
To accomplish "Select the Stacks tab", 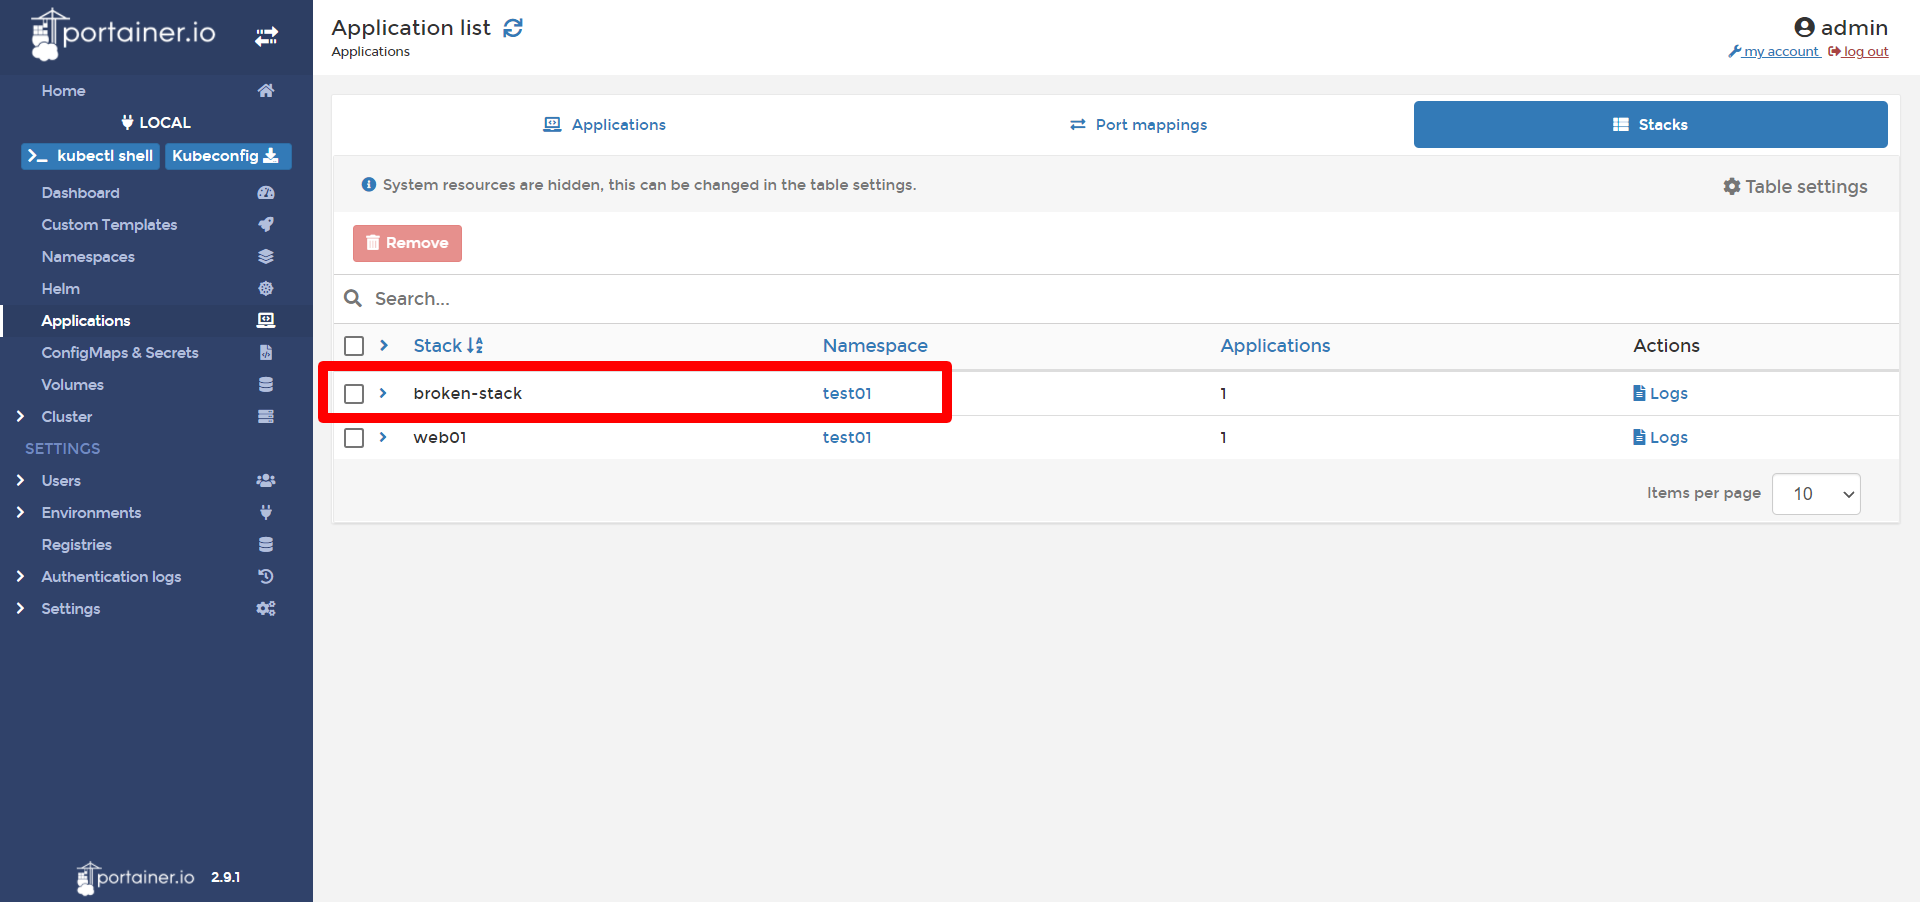I will (x=1650, y=125).
